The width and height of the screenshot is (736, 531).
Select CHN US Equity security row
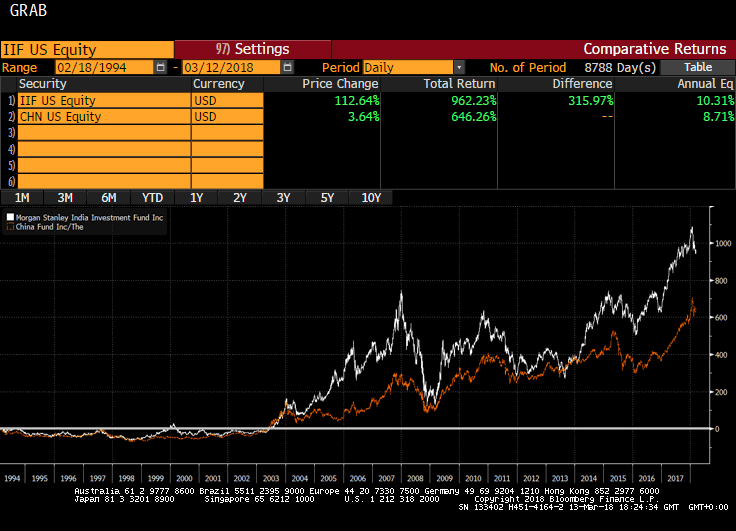click(103, 117)
